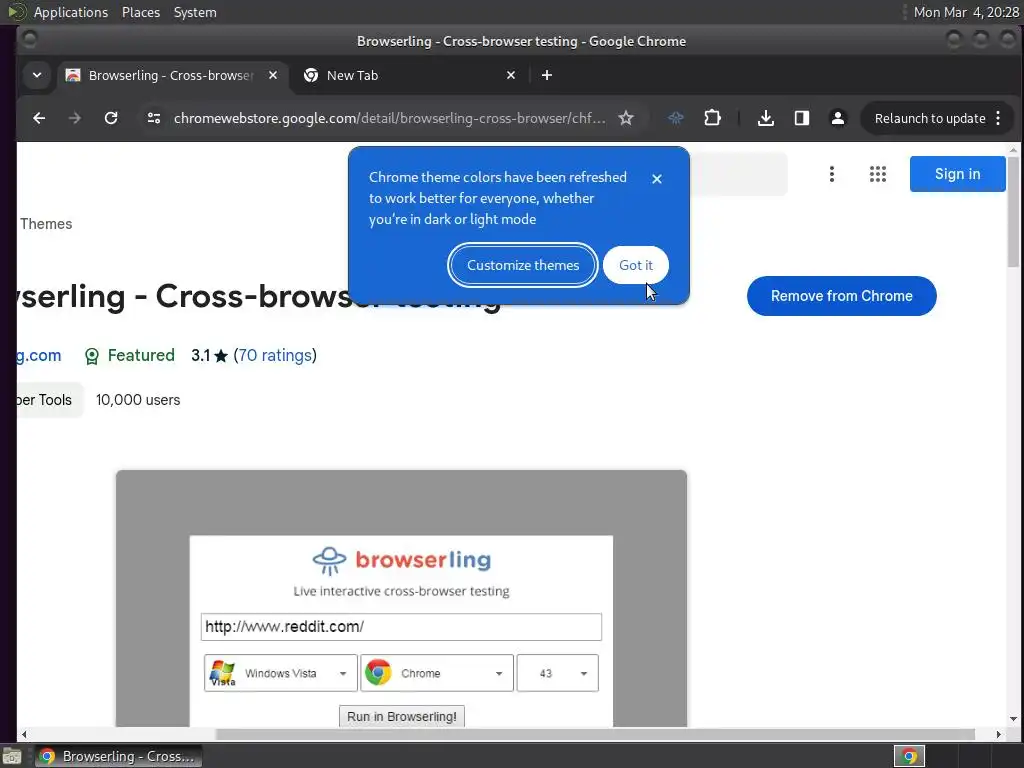Image resolution: width=1024 pixels, height=768 pixels.
Task: Bookmark this page with the star icon
Action: (626, 118)
